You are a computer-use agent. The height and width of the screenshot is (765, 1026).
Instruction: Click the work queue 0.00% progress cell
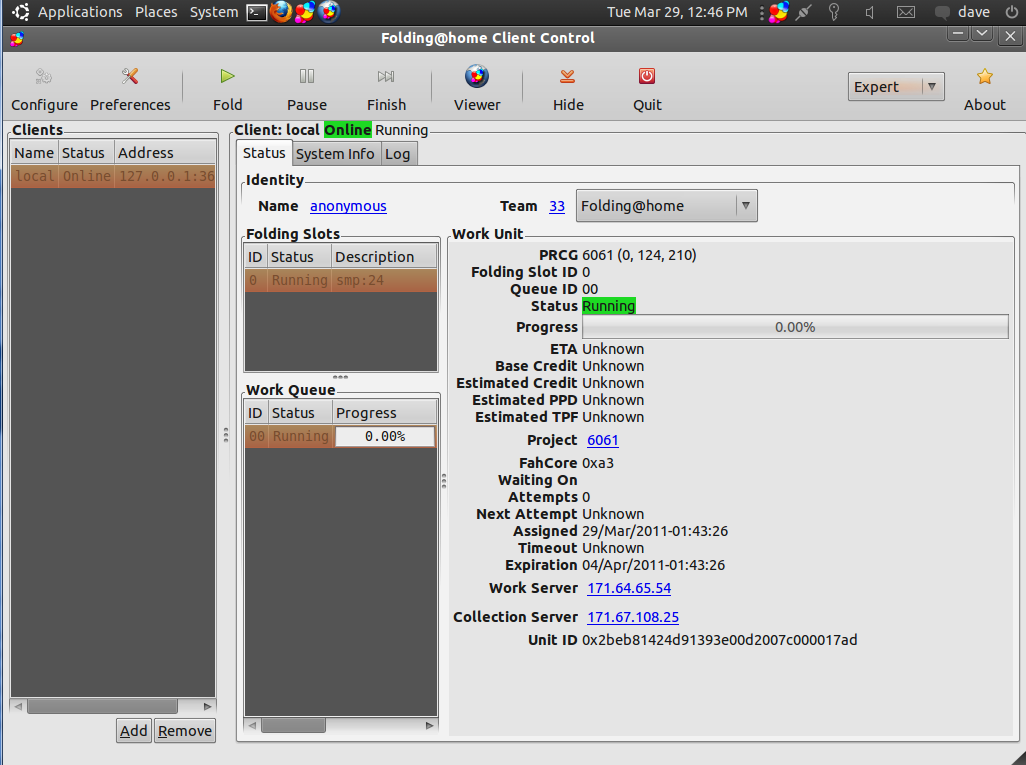coord(385,436)
